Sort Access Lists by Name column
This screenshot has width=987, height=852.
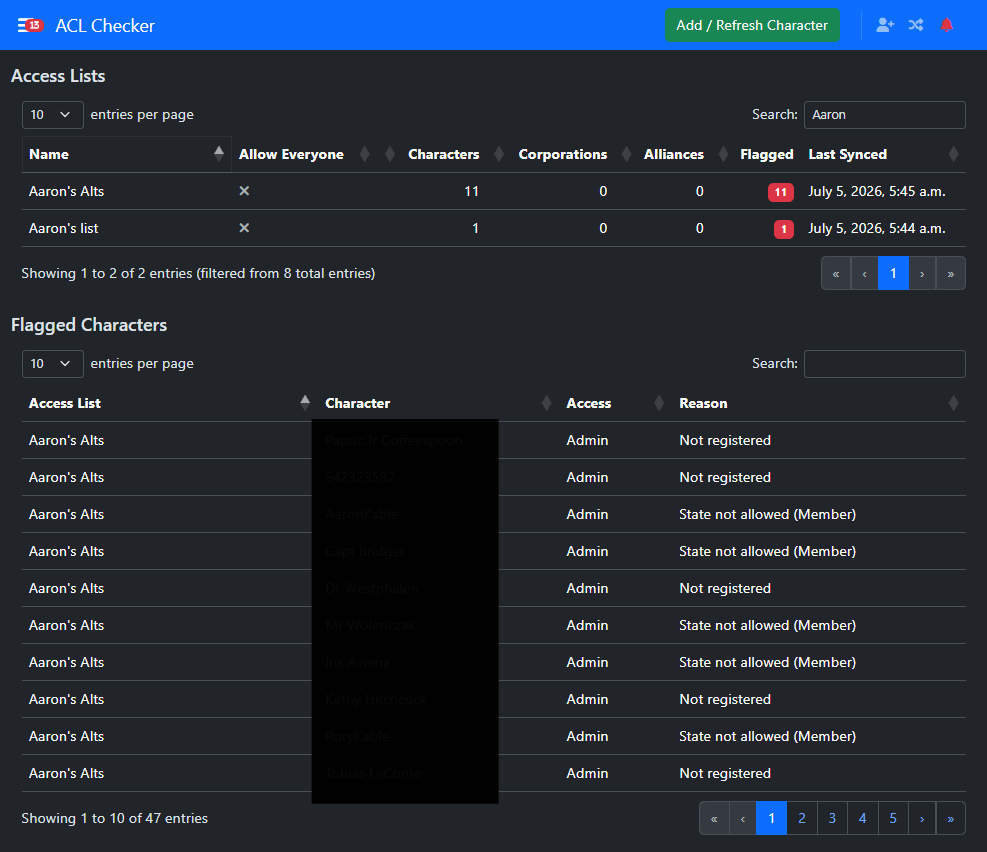(127, 154)
